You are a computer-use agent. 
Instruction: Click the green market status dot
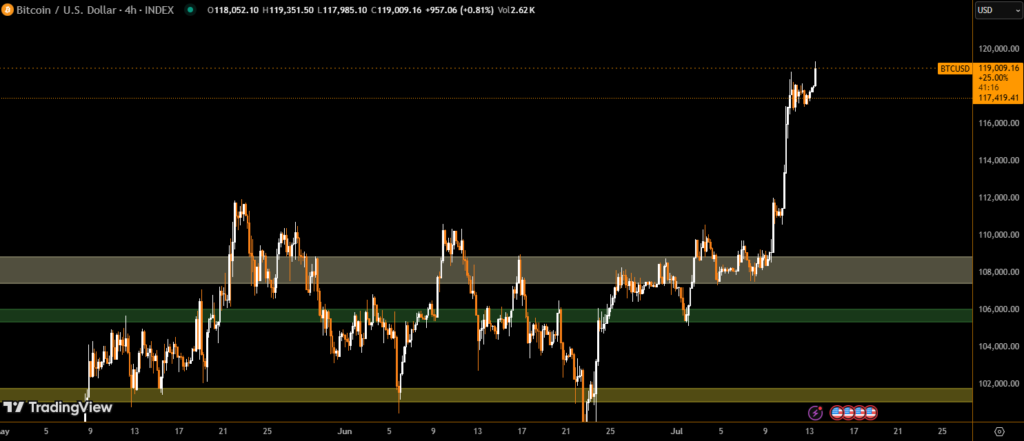pyautogui.click(x=187, y=10)
